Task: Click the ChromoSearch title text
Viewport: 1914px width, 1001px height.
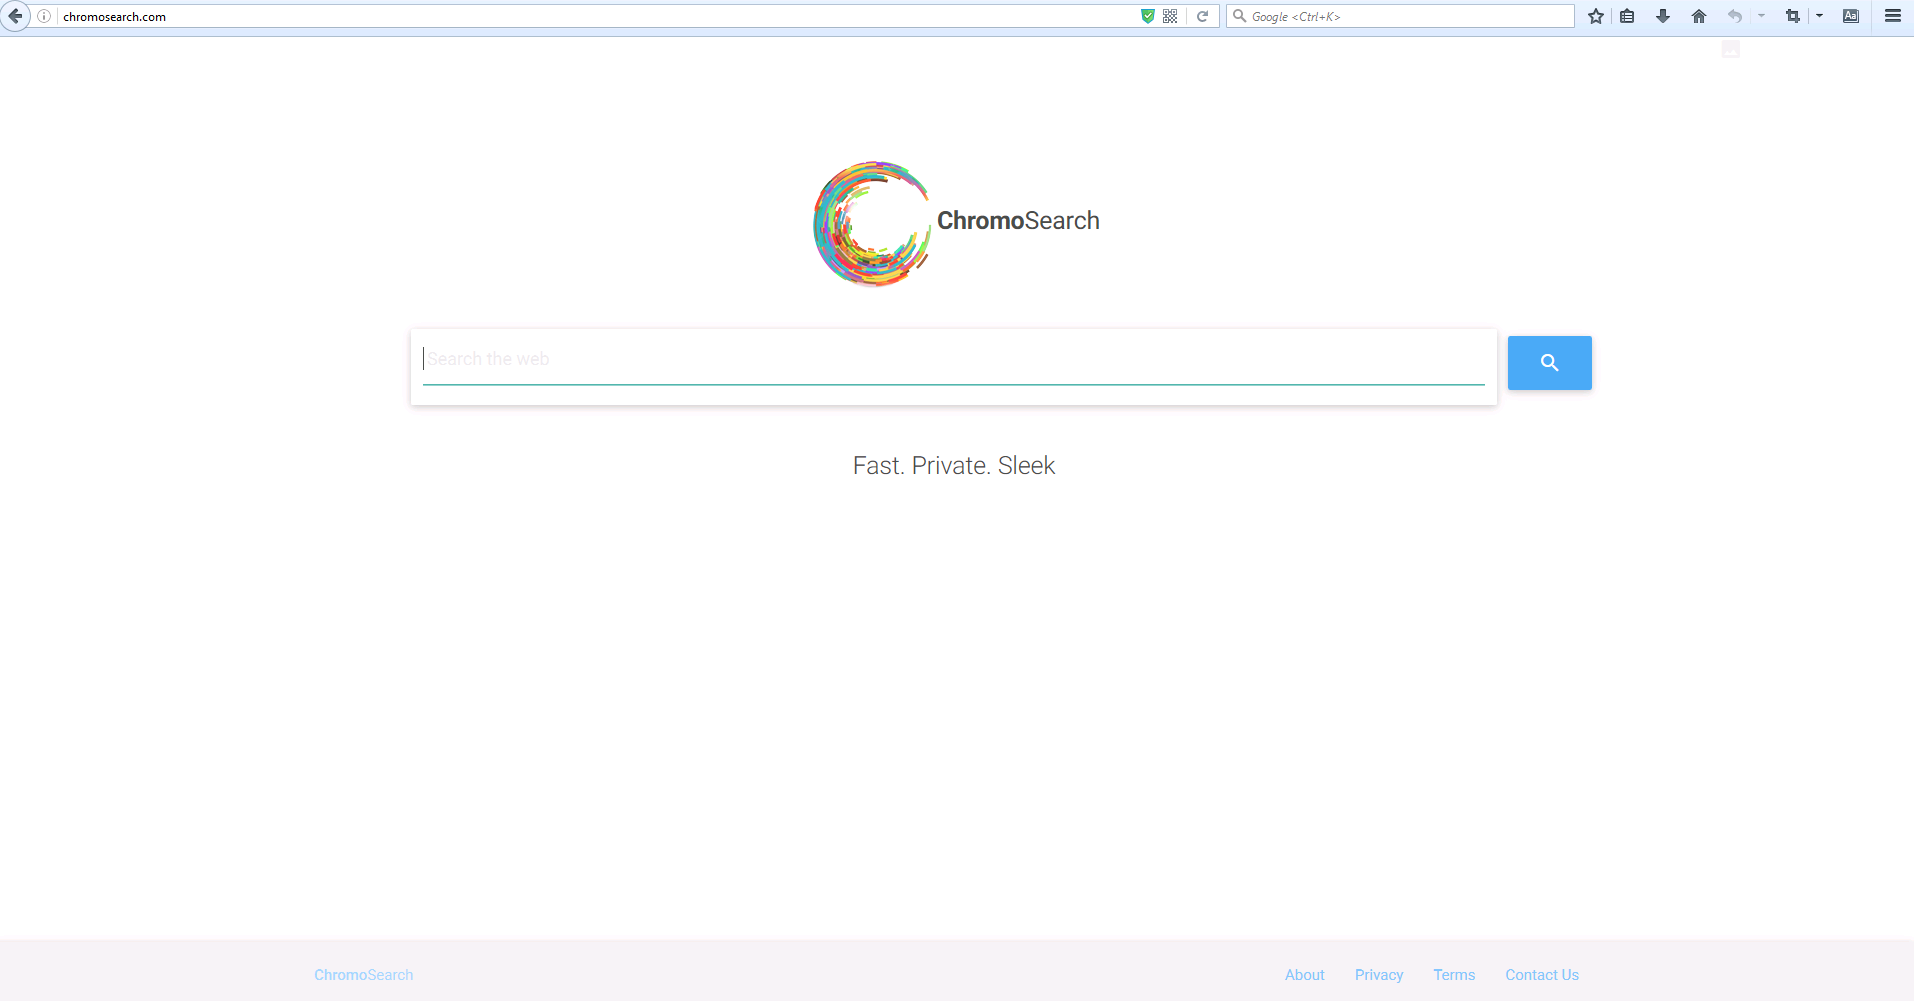Action: [1018, 221]
